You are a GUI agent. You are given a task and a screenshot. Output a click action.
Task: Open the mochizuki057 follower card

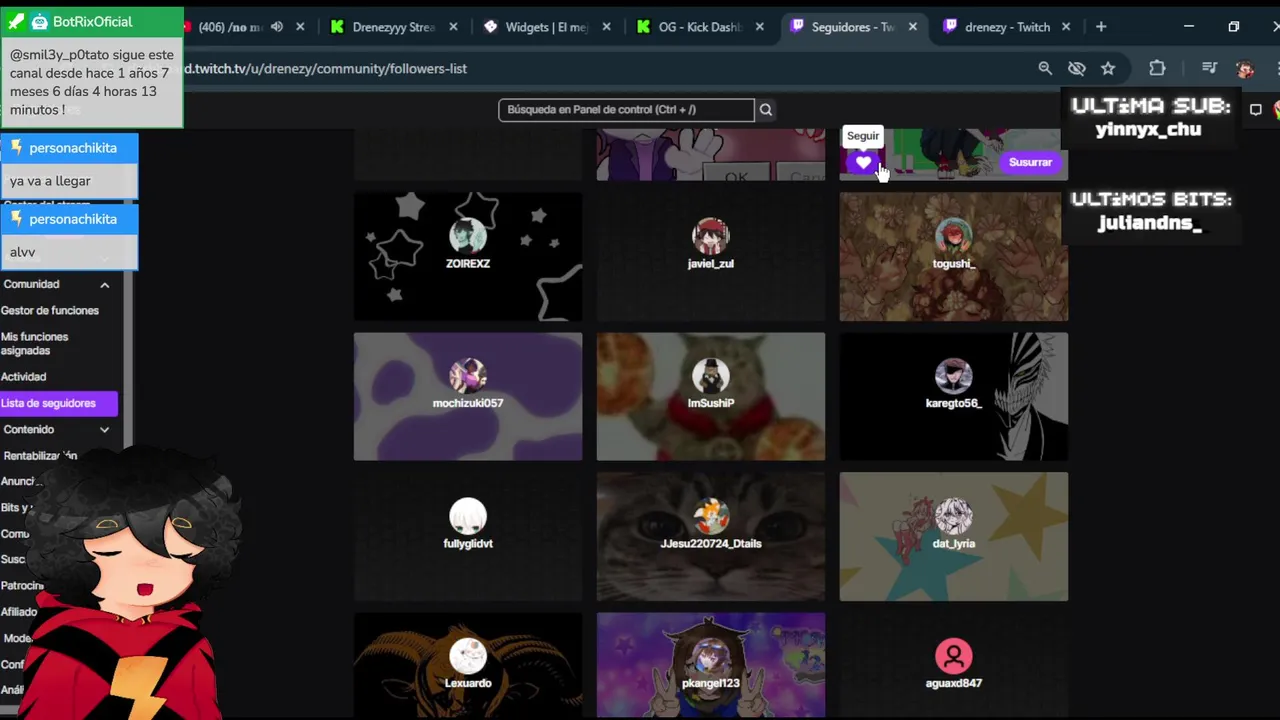468,397
